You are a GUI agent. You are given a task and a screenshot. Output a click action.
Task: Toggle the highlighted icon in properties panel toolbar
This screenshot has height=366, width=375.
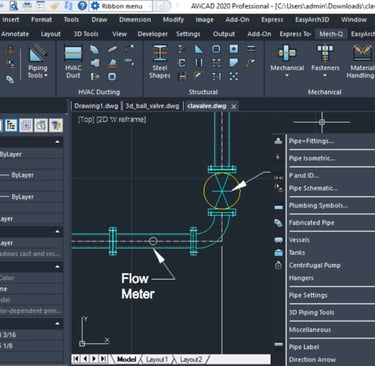[11, 126]
